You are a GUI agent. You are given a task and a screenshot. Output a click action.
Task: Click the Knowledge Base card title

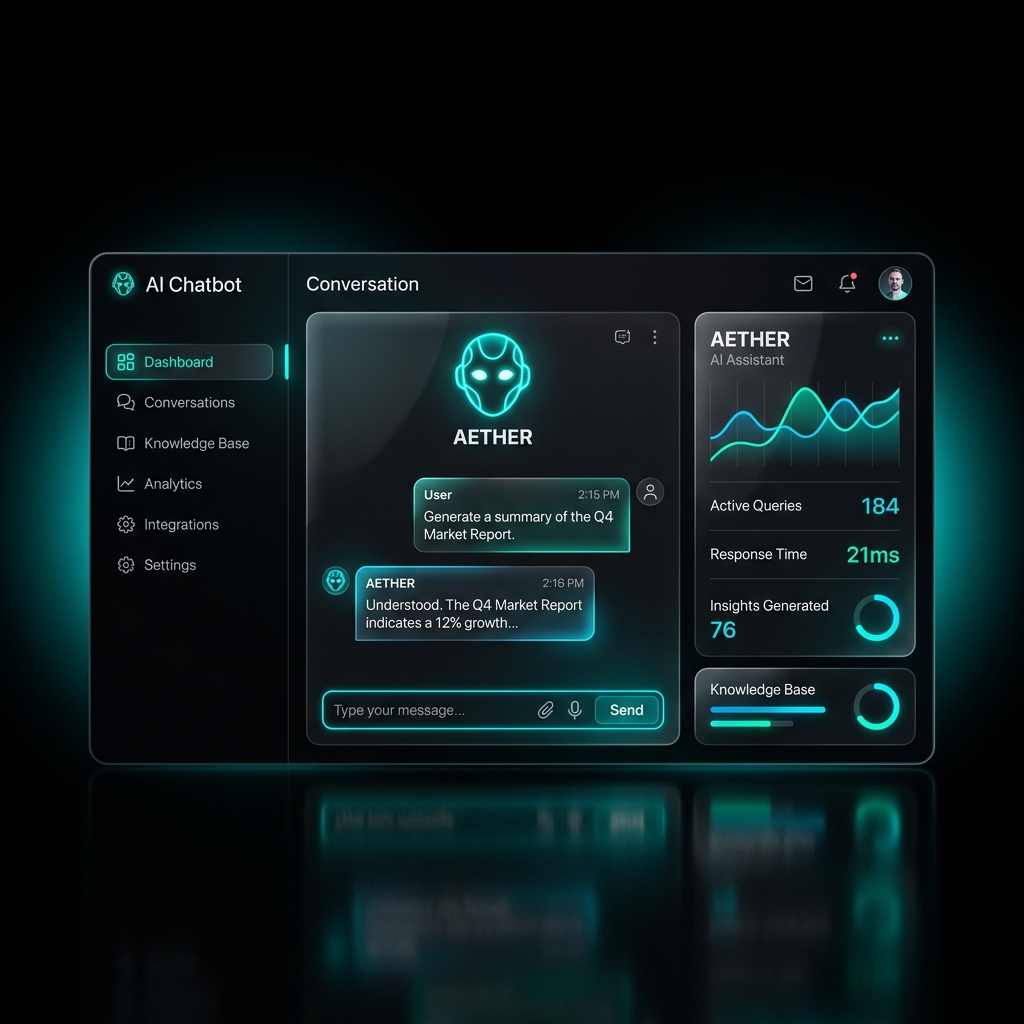[762, 690]
